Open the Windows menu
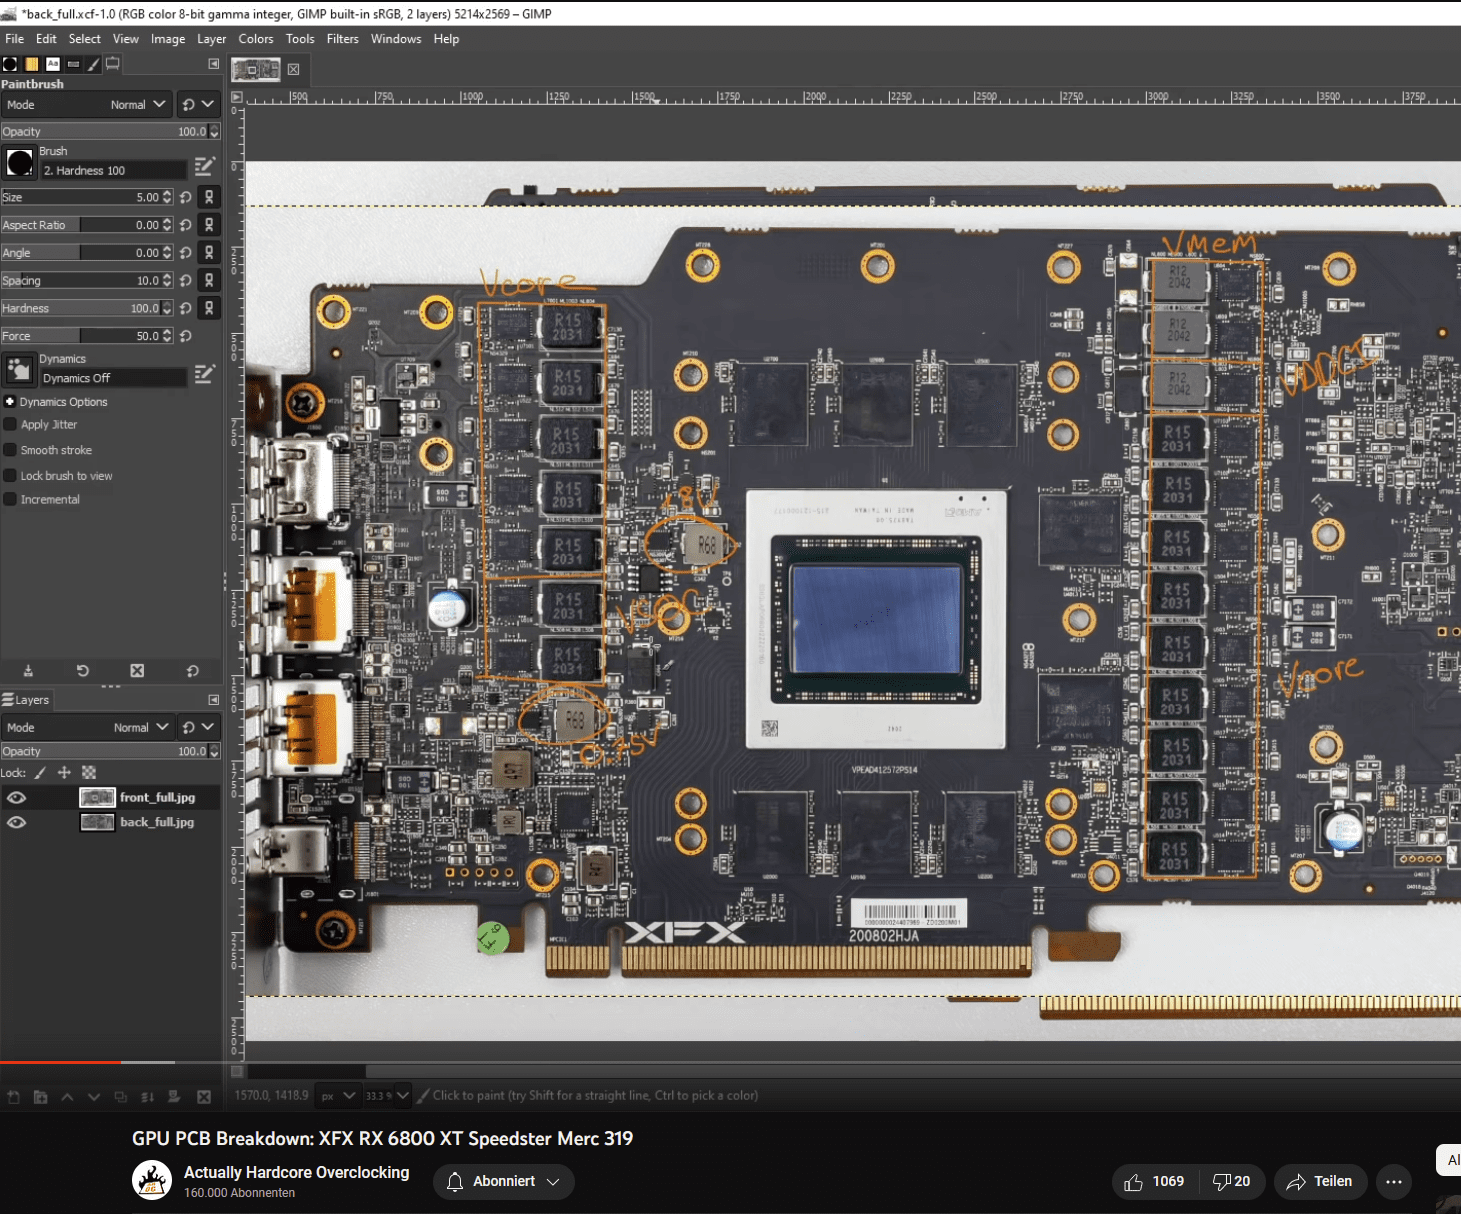This screenshot has width=1461, height=1214. tap(396, 39)
